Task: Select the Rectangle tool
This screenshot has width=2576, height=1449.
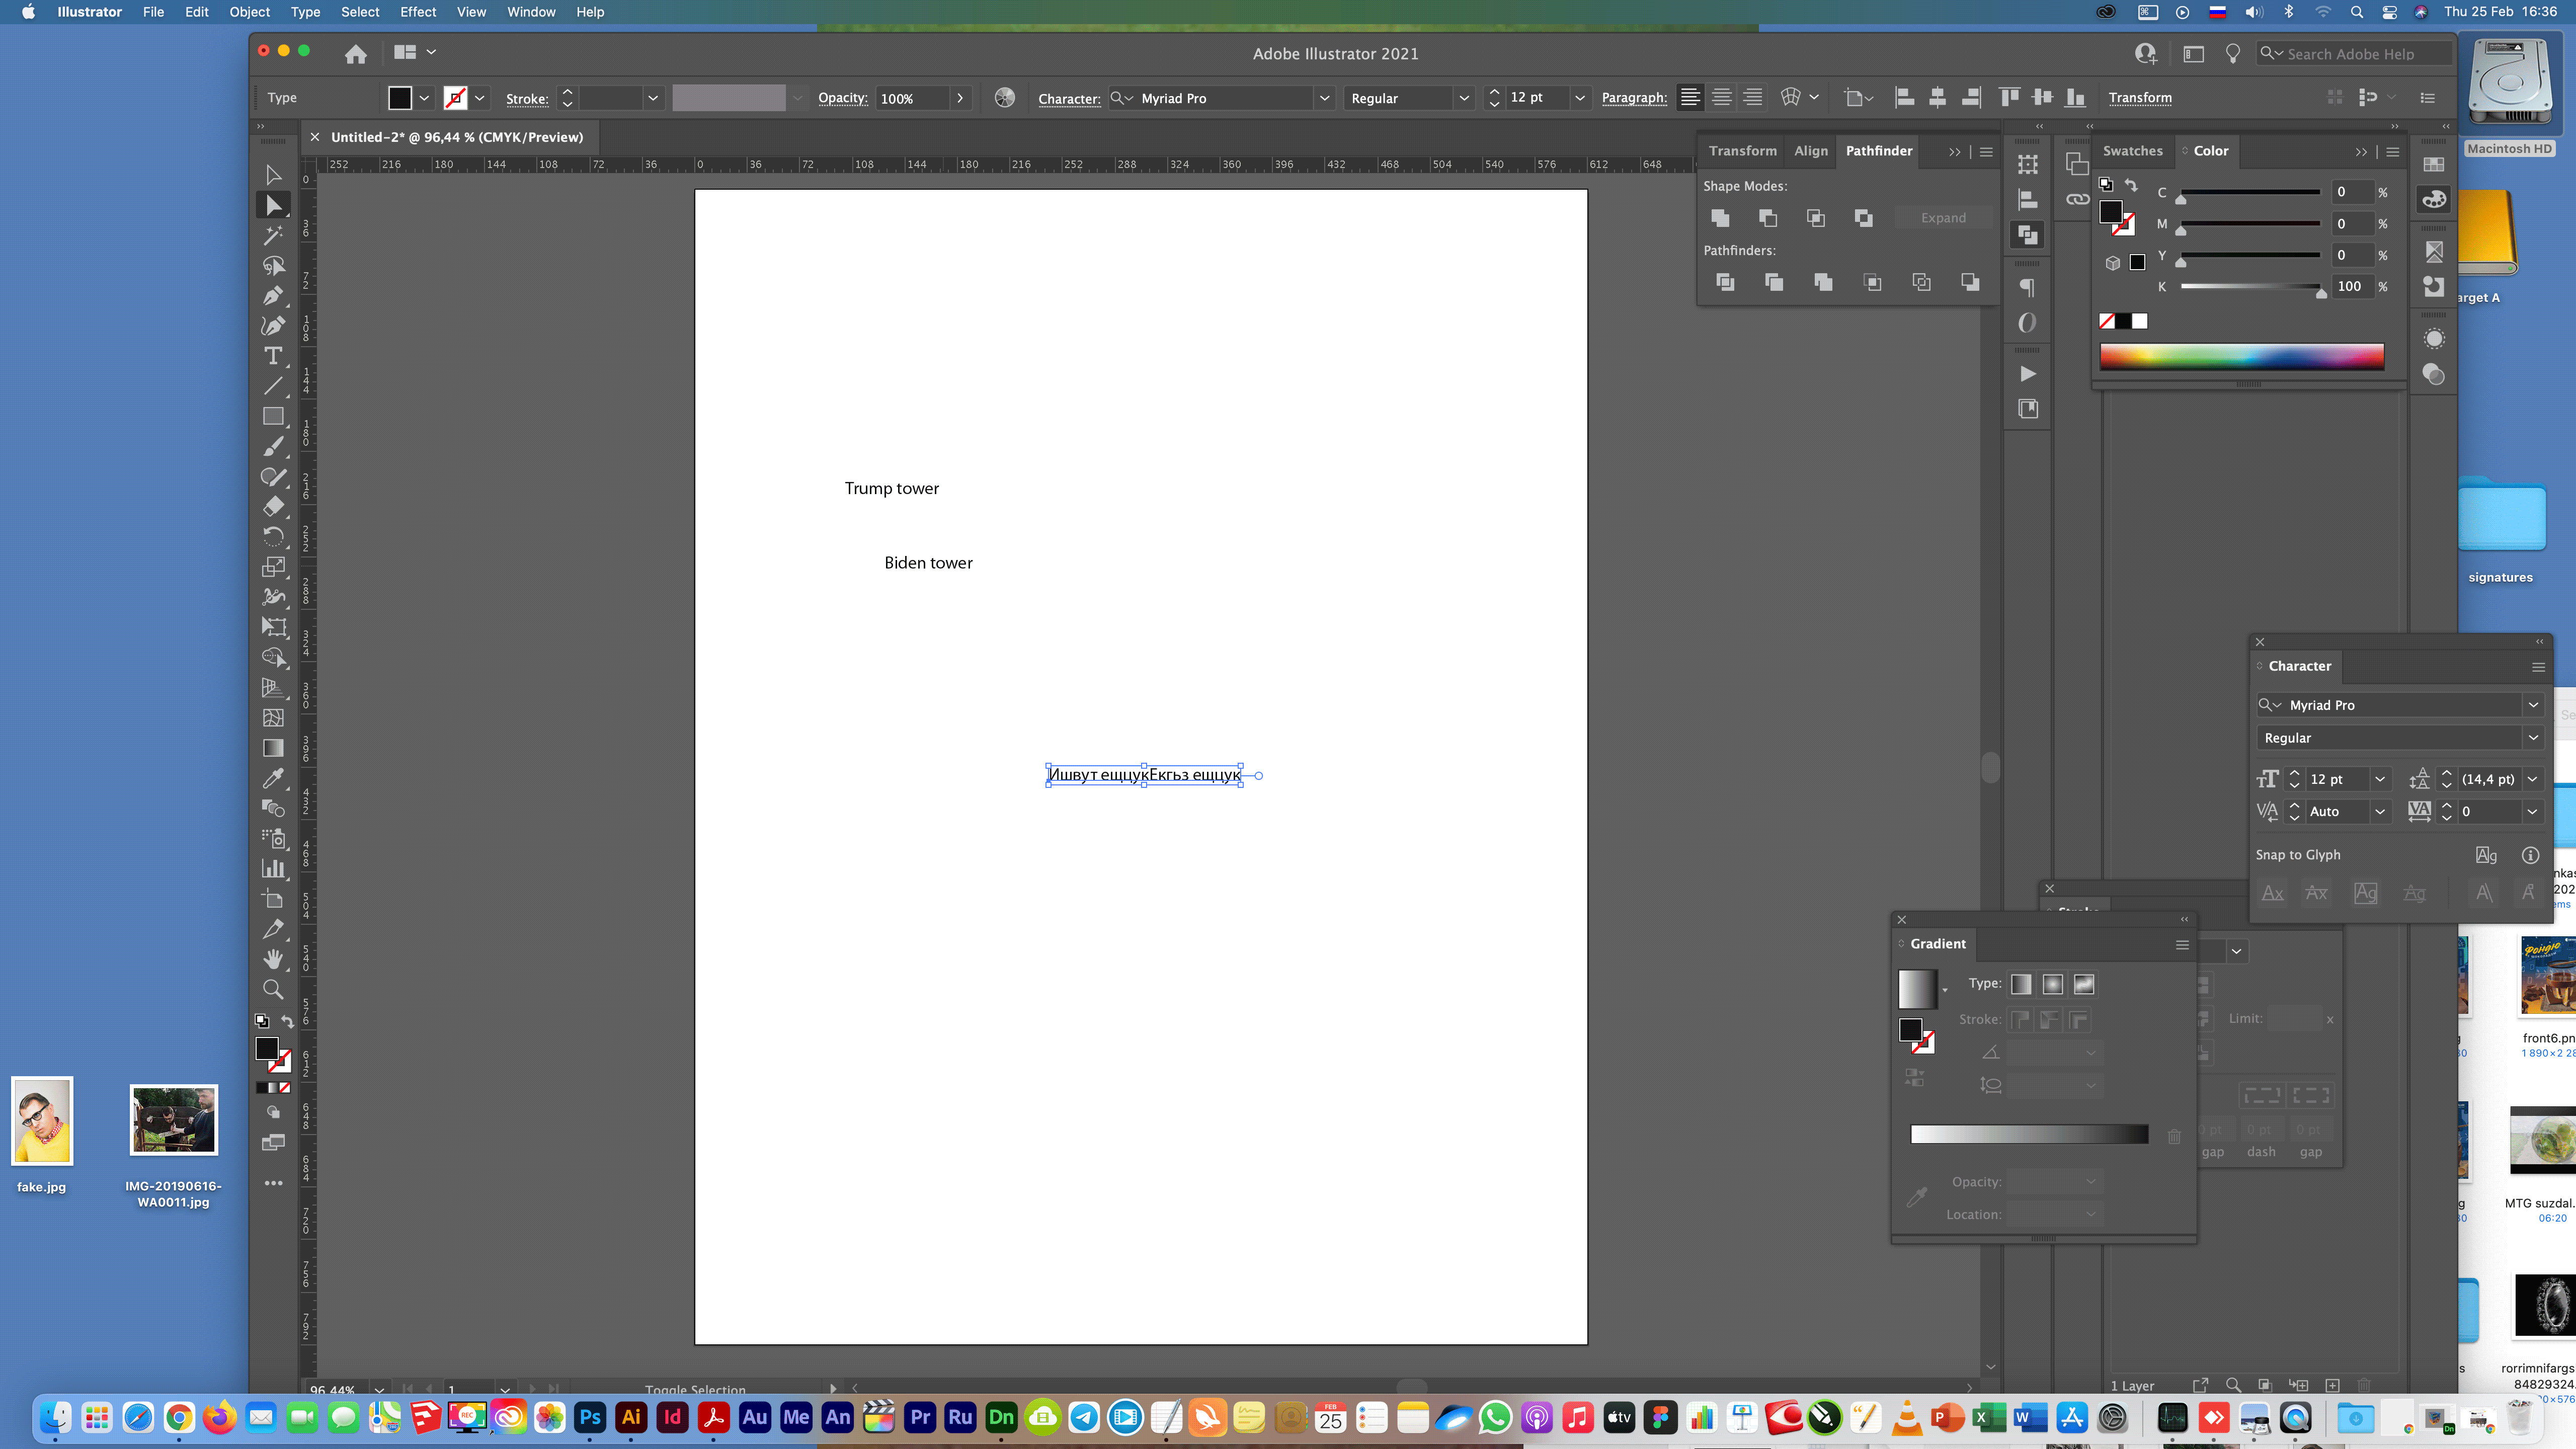Action: [x=273, y=416]
